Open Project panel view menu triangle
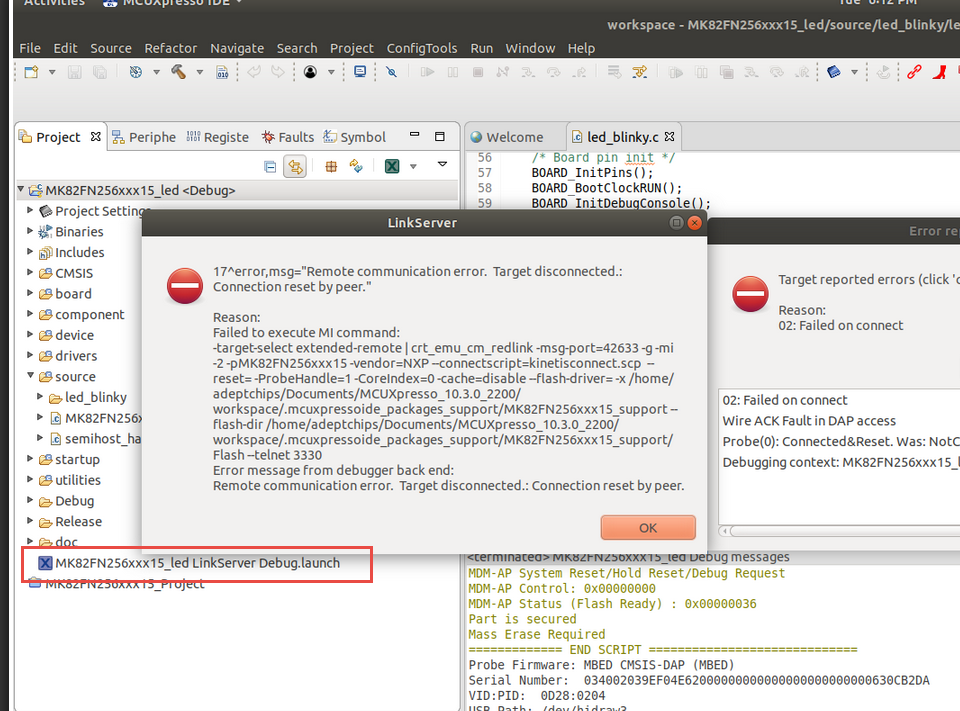The width and height of the screenshot is (960, 711). 442,164
